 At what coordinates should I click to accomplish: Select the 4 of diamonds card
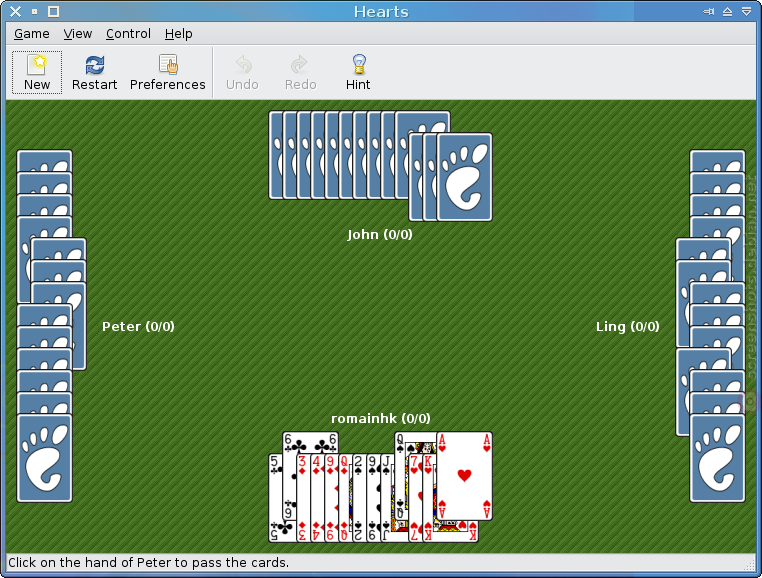(x=317, y=498)
